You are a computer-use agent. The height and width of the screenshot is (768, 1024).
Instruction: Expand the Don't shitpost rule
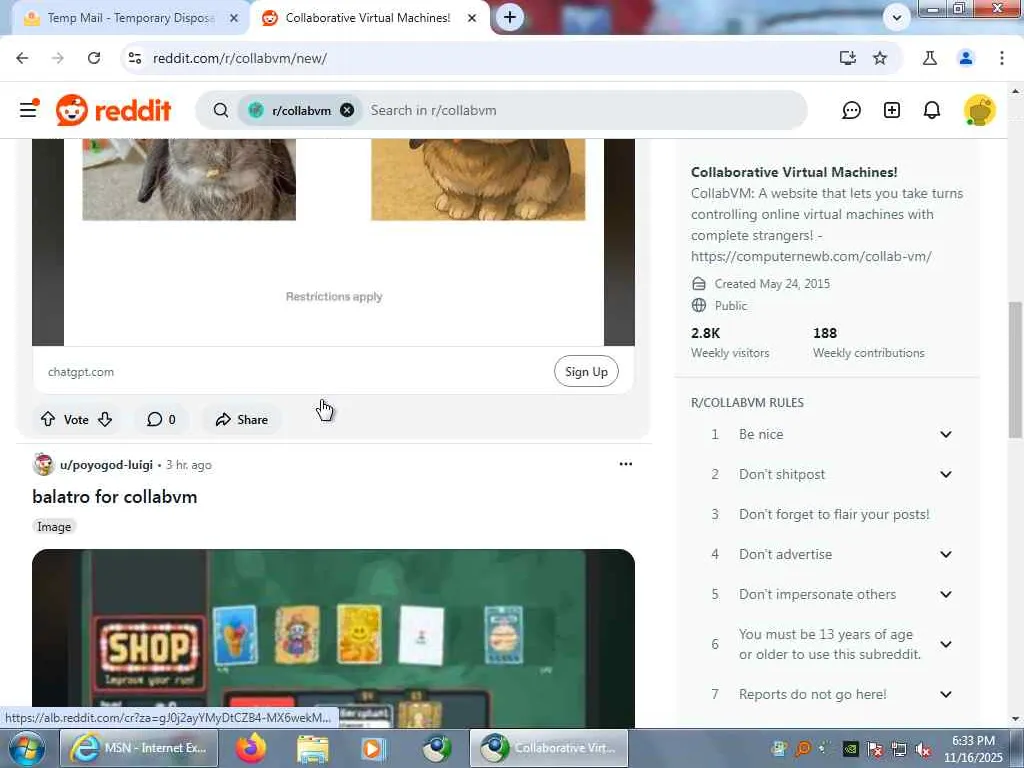pyautogui.click(x=945, y=474)
